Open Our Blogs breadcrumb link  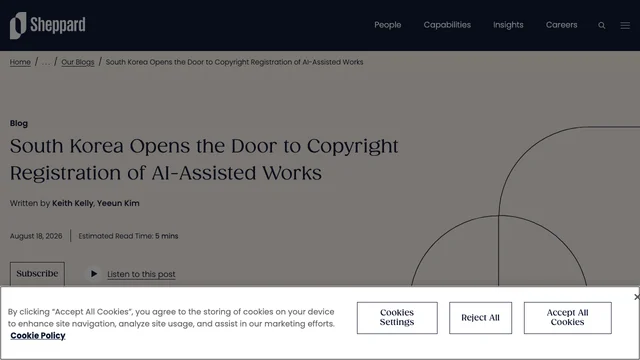tap(78, 62)
